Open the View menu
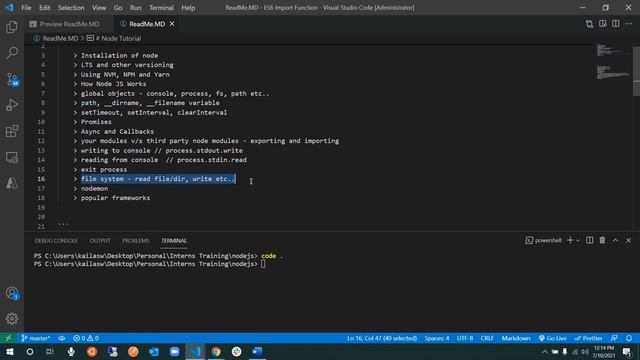The width and height of the screenshot is (640, 360). click(99, 8)
